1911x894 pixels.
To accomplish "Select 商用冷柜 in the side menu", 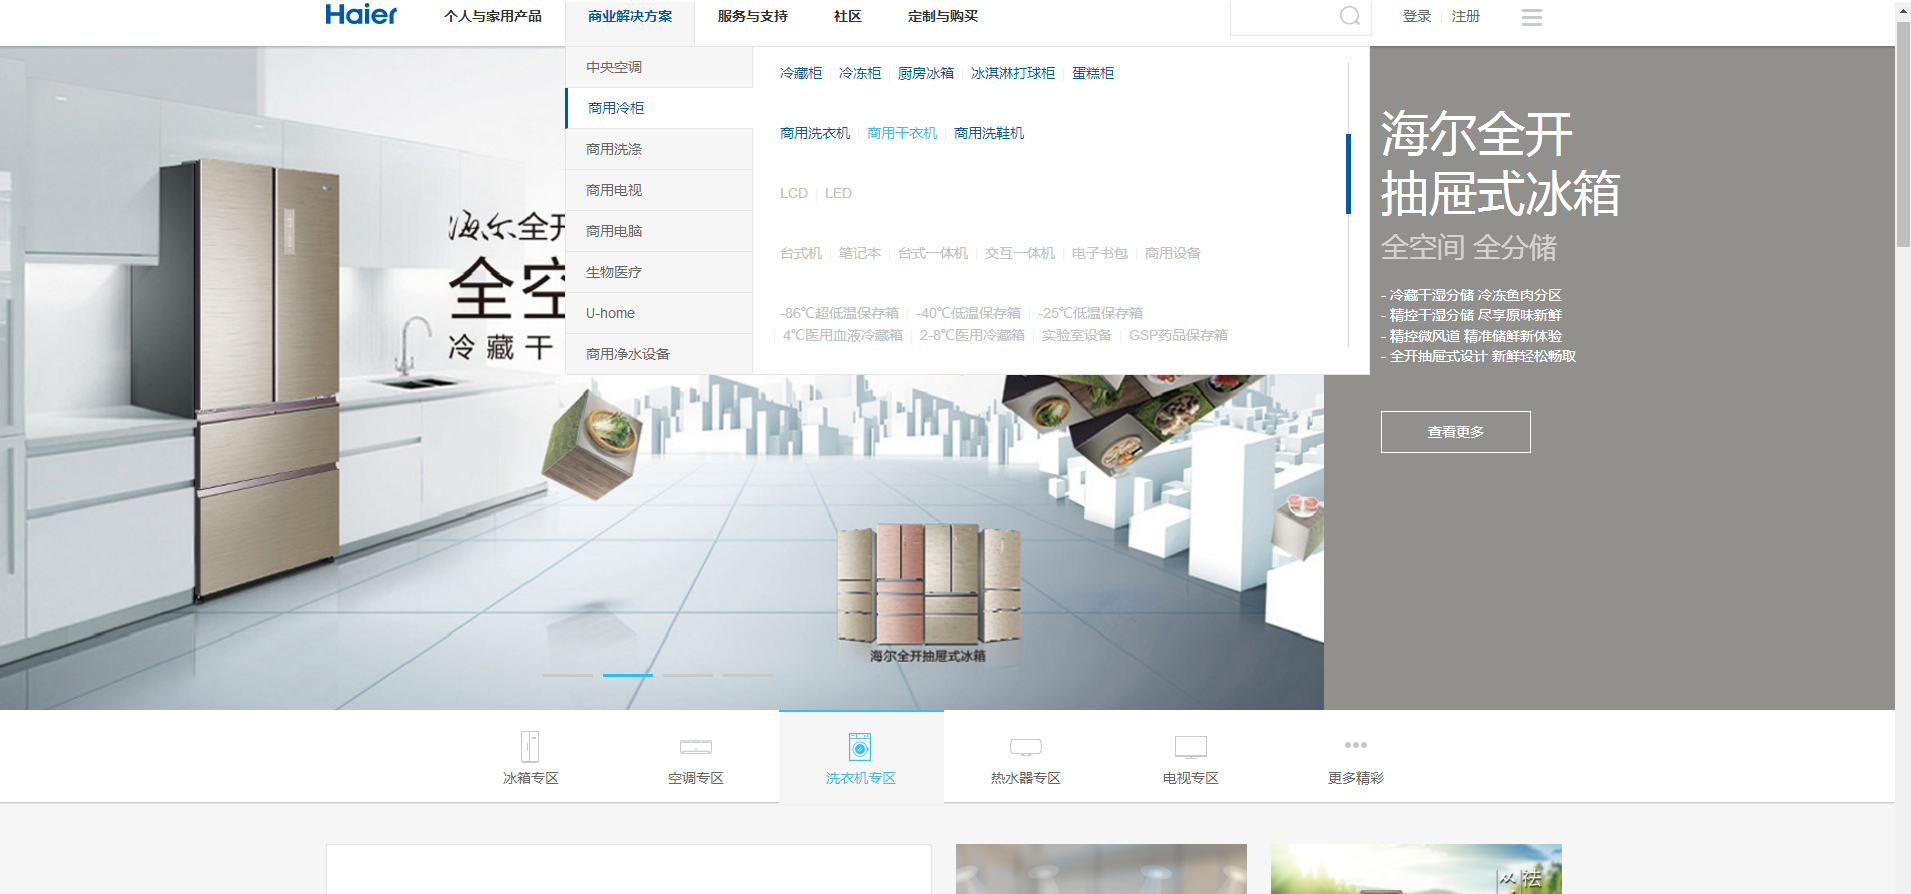I will (659, 108).
